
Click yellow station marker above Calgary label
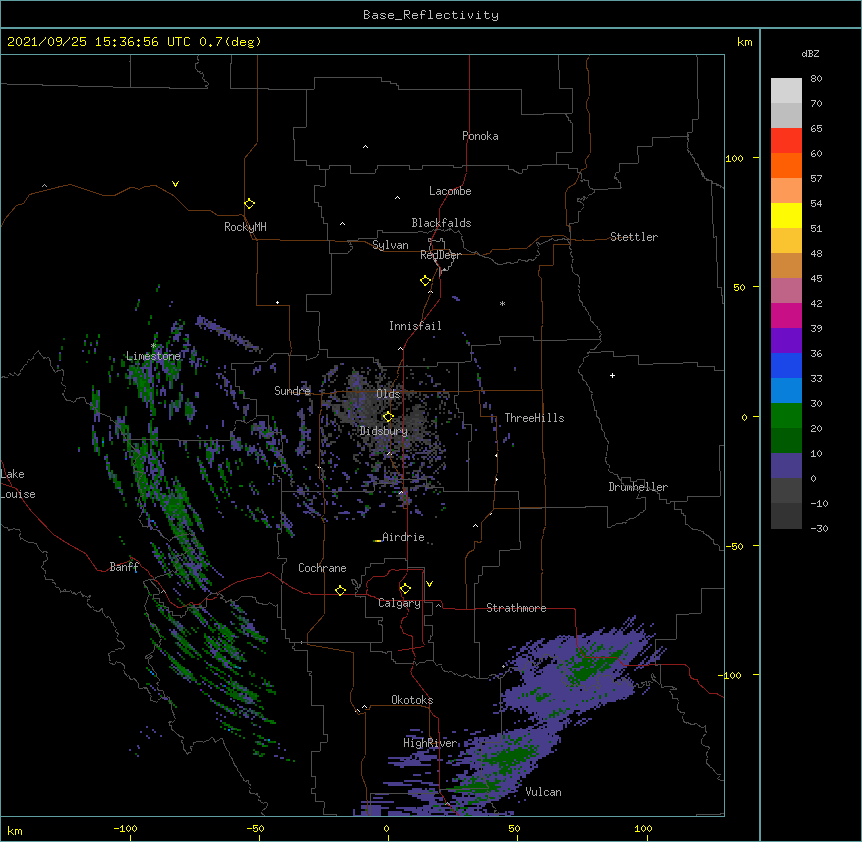pyautogui.click(x=405, y=589)
